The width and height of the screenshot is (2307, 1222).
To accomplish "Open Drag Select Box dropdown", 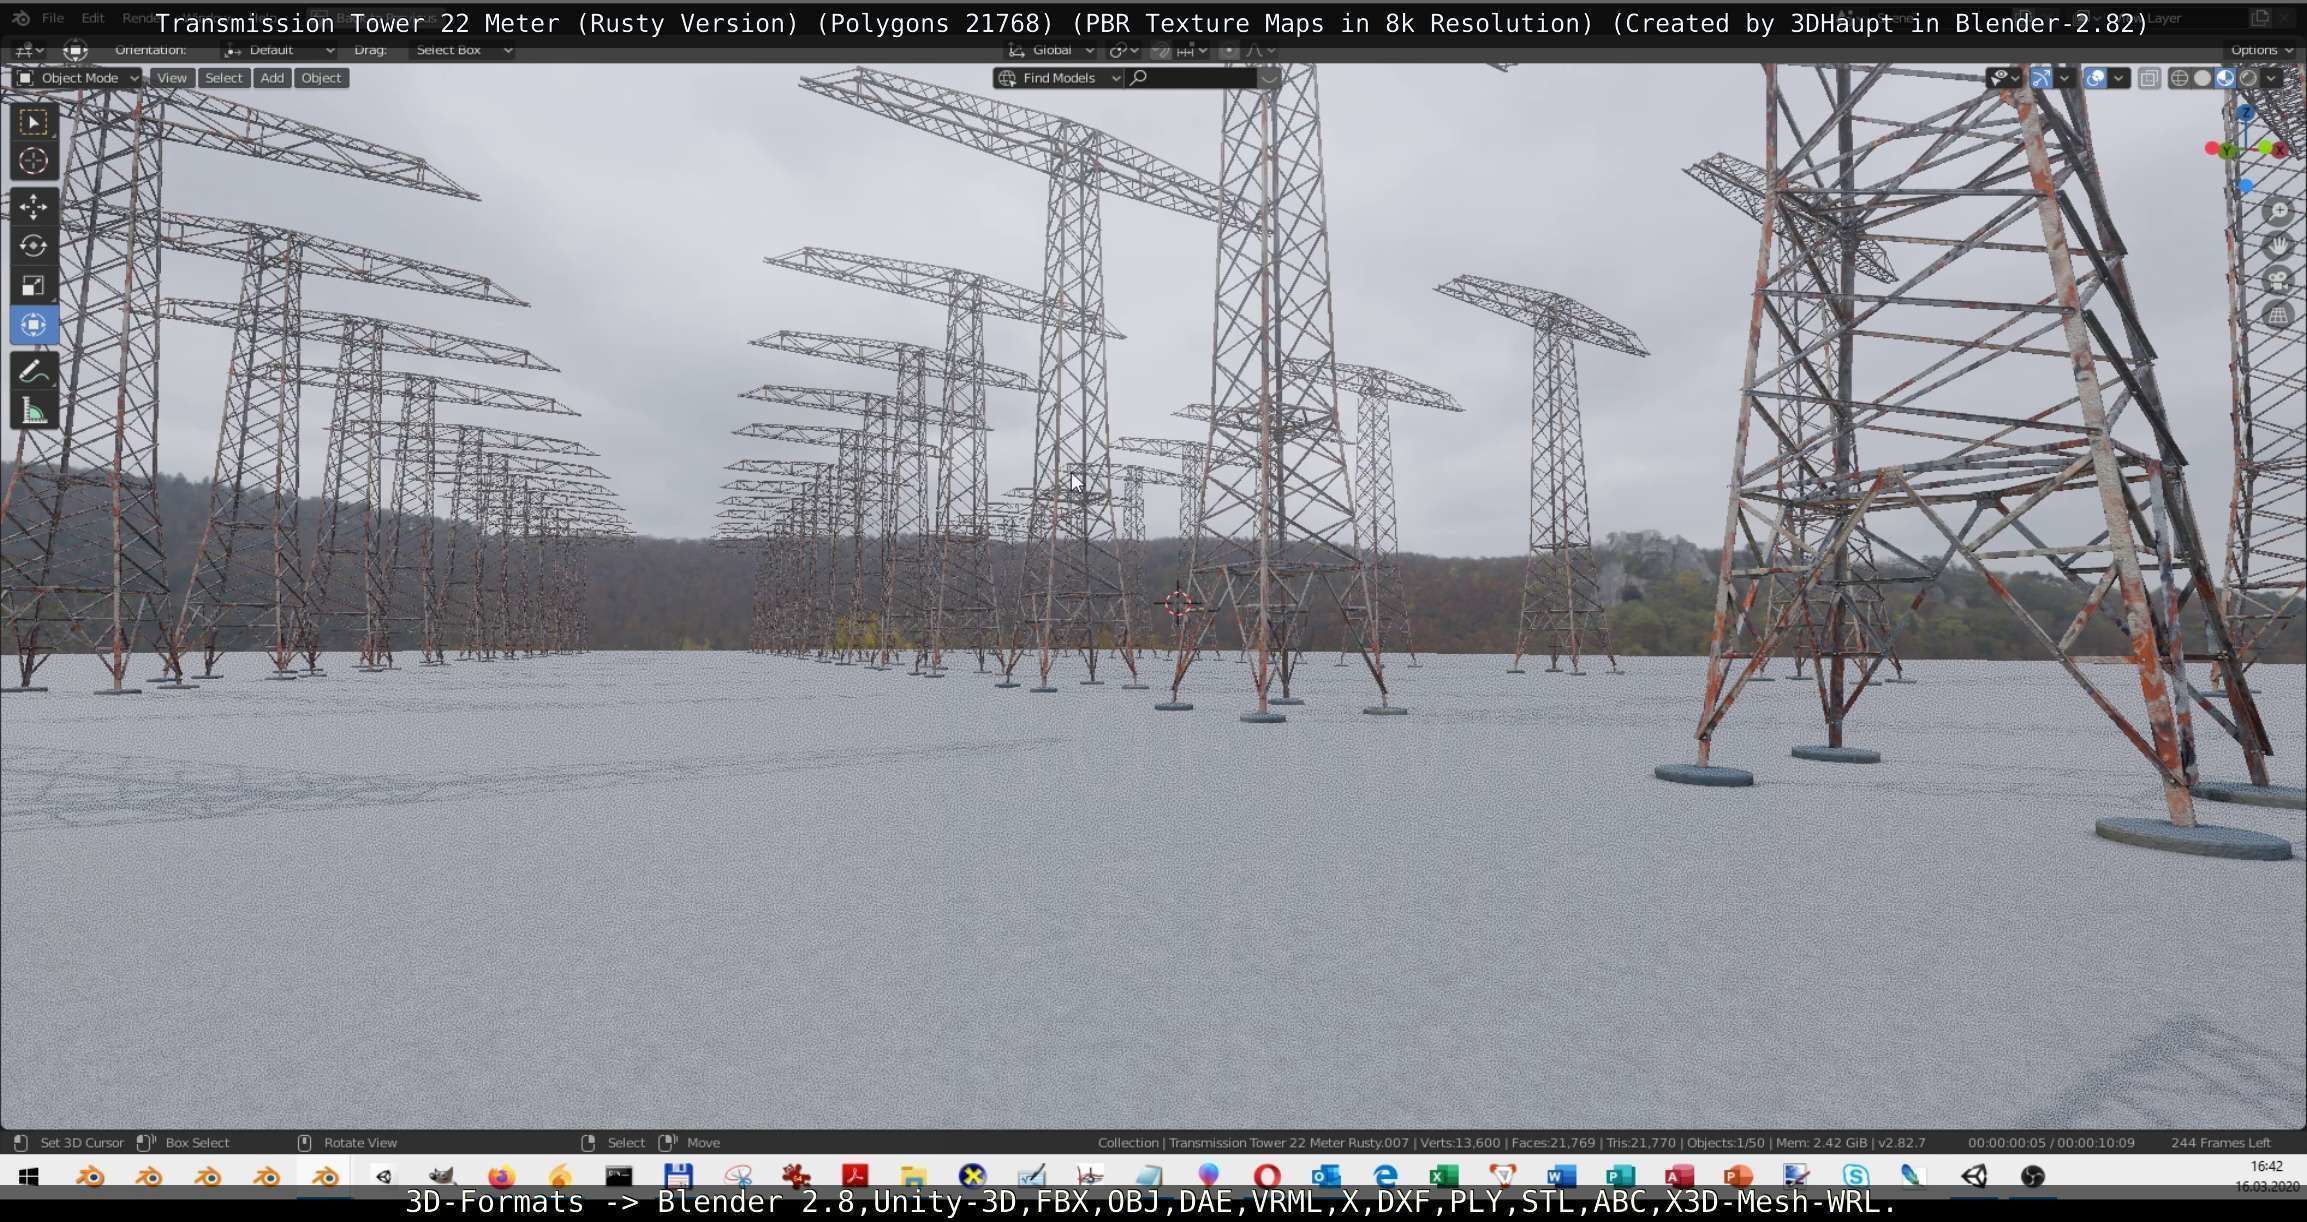I will point(463,50).
